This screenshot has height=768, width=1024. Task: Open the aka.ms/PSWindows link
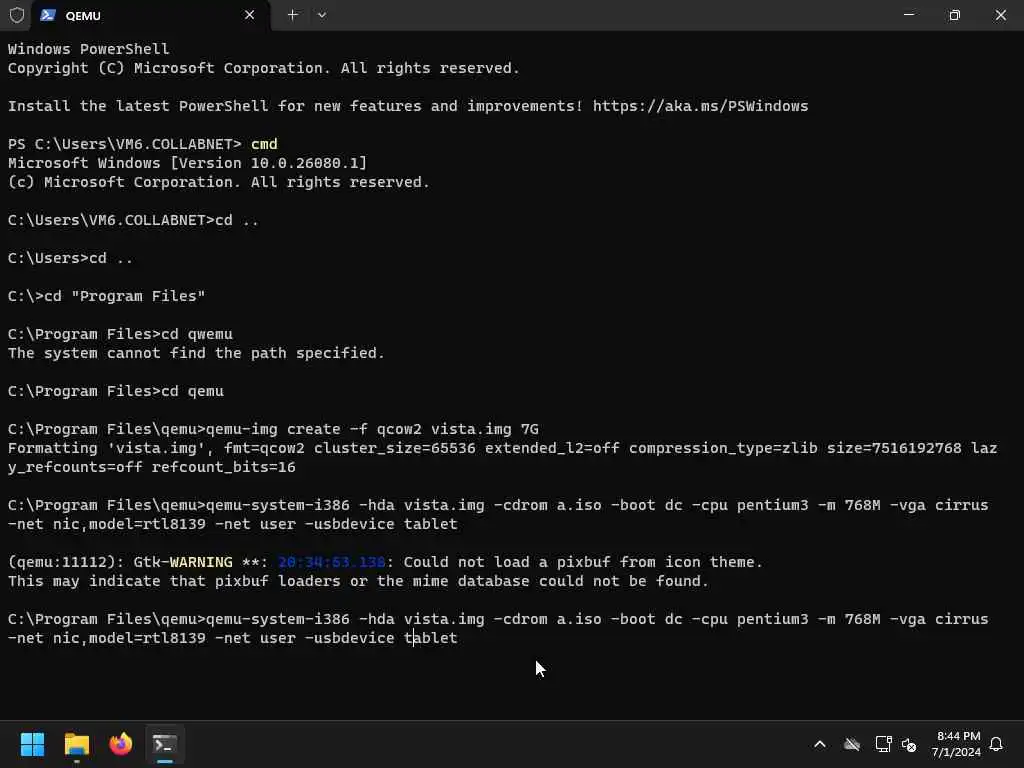coord(700,106)
